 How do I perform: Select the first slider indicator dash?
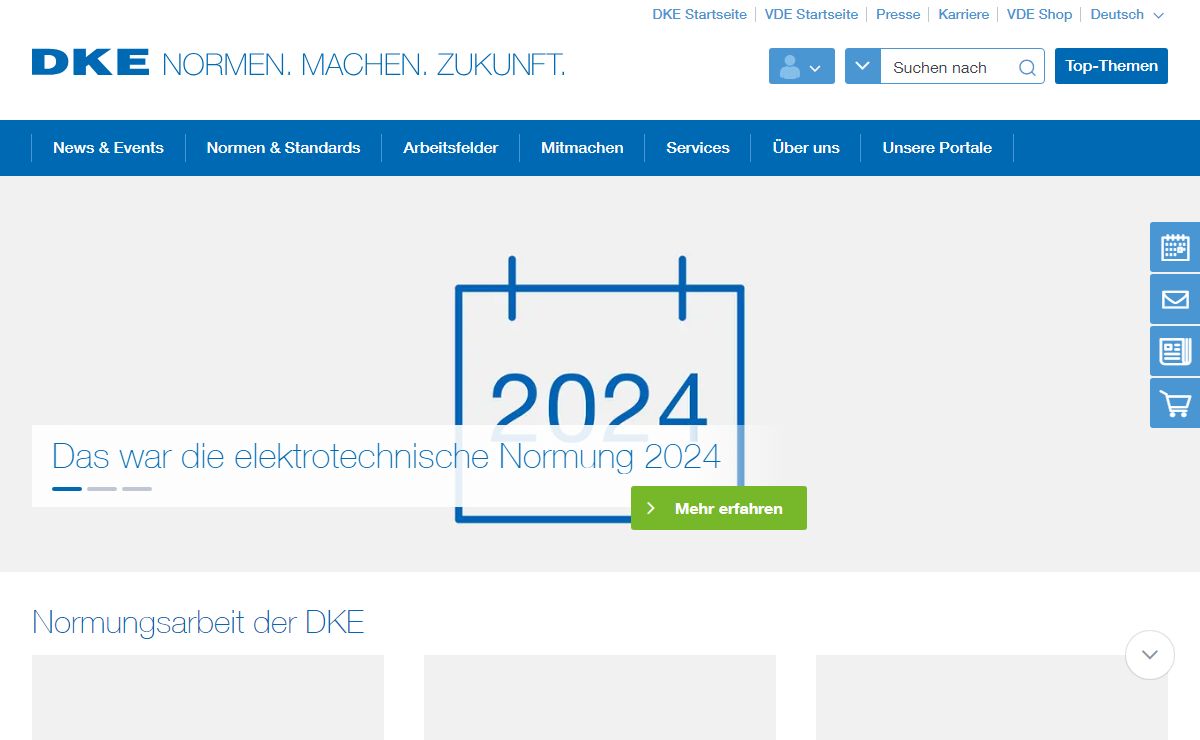67,489
